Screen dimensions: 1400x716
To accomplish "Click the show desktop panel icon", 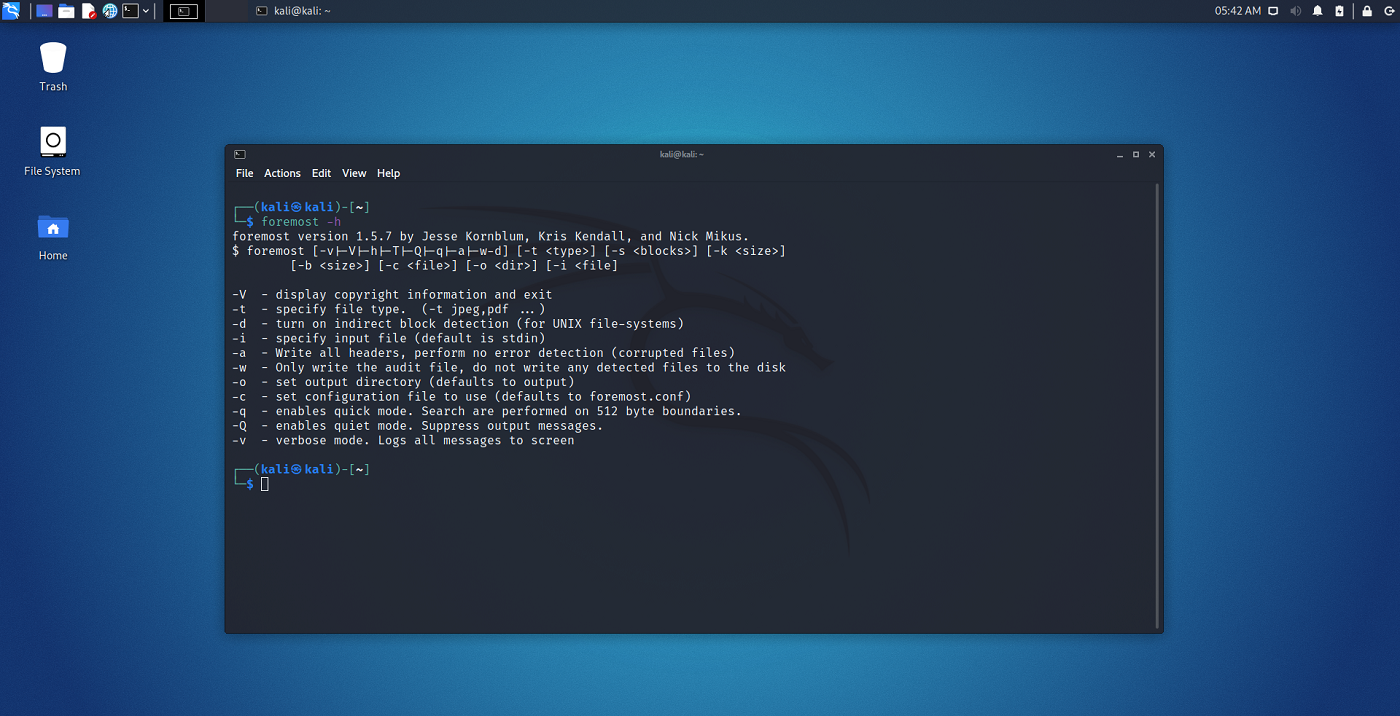I will click(x=44, y=11).
